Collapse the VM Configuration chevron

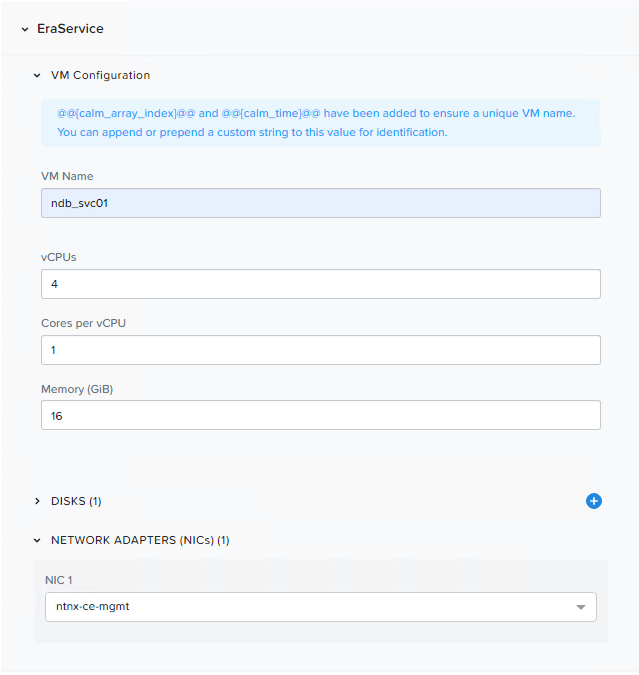[x=38, y=75]
